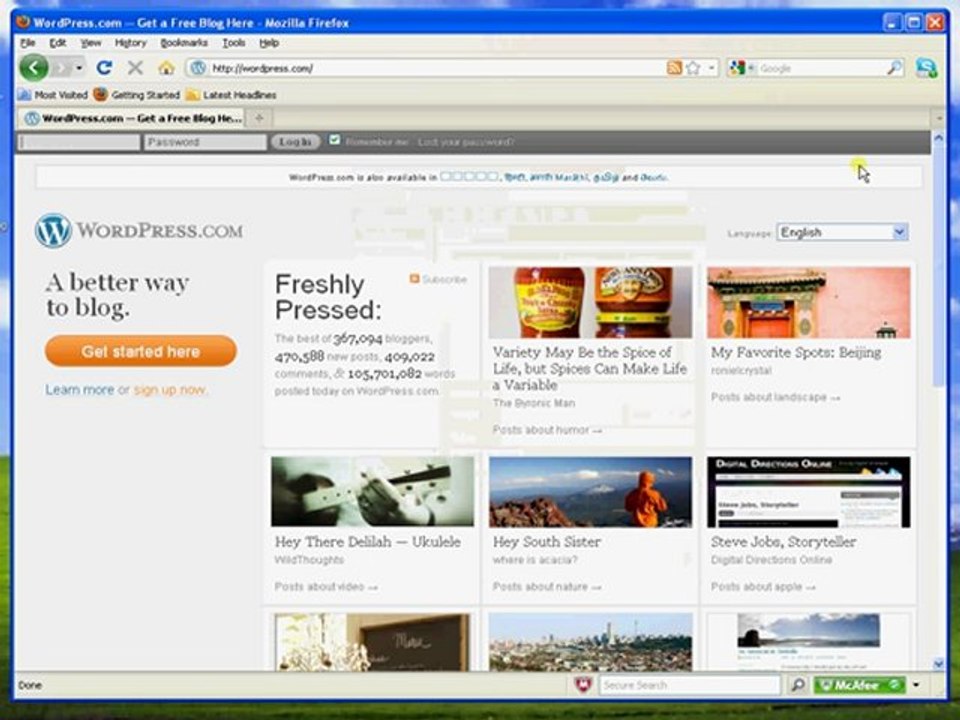Click the Skype toolbar icon
This screenshot has height=720, width=960.
[x=926, y=68]
